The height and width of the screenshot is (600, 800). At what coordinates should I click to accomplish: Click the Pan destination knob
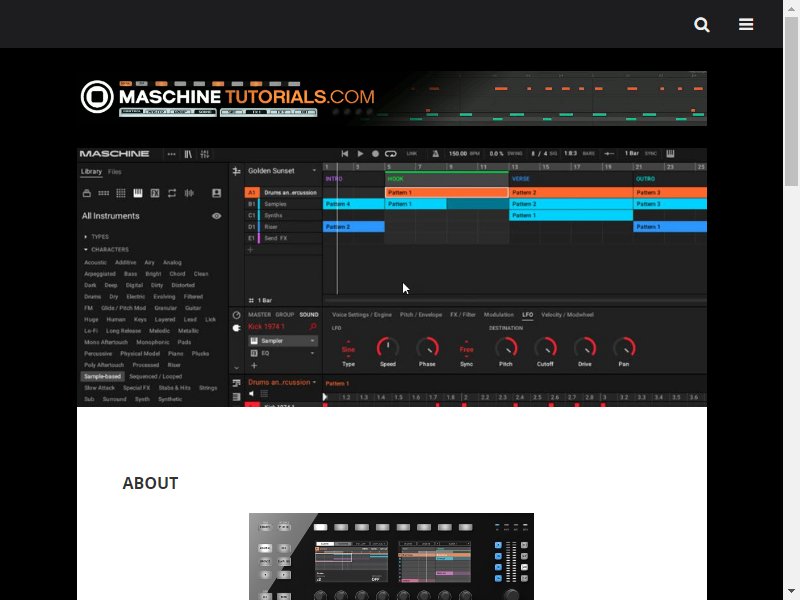624,348
